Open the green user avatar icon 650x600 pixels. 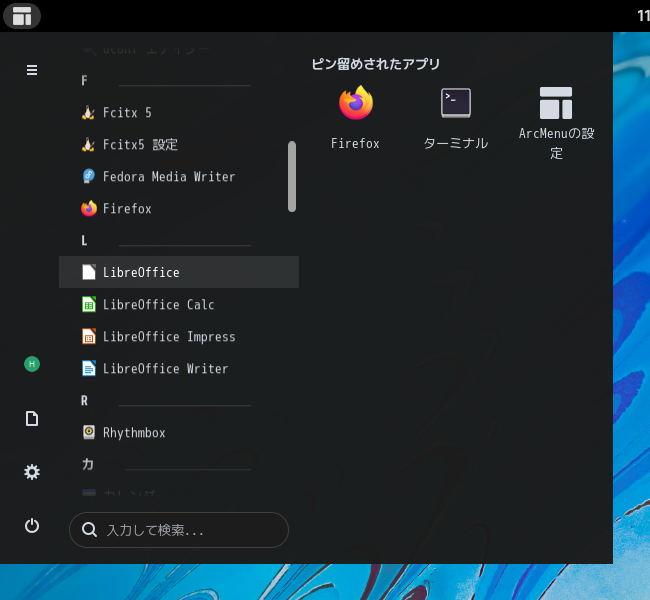[32, 364]
